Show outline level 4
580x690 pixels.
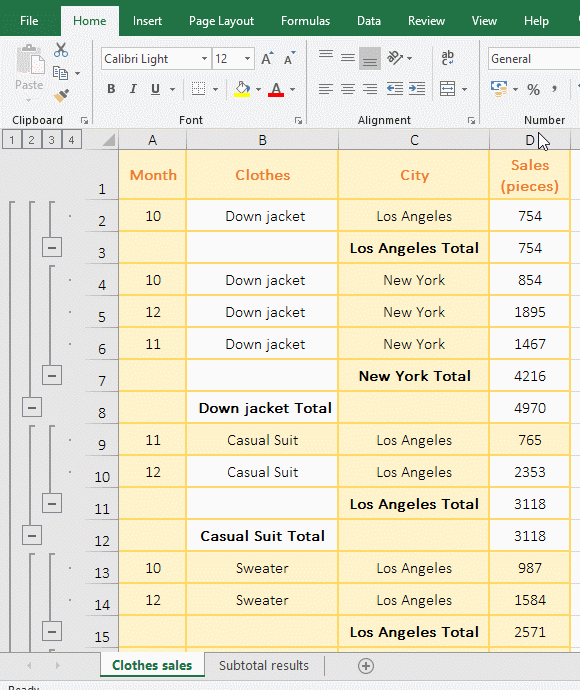tap(71, 140)
